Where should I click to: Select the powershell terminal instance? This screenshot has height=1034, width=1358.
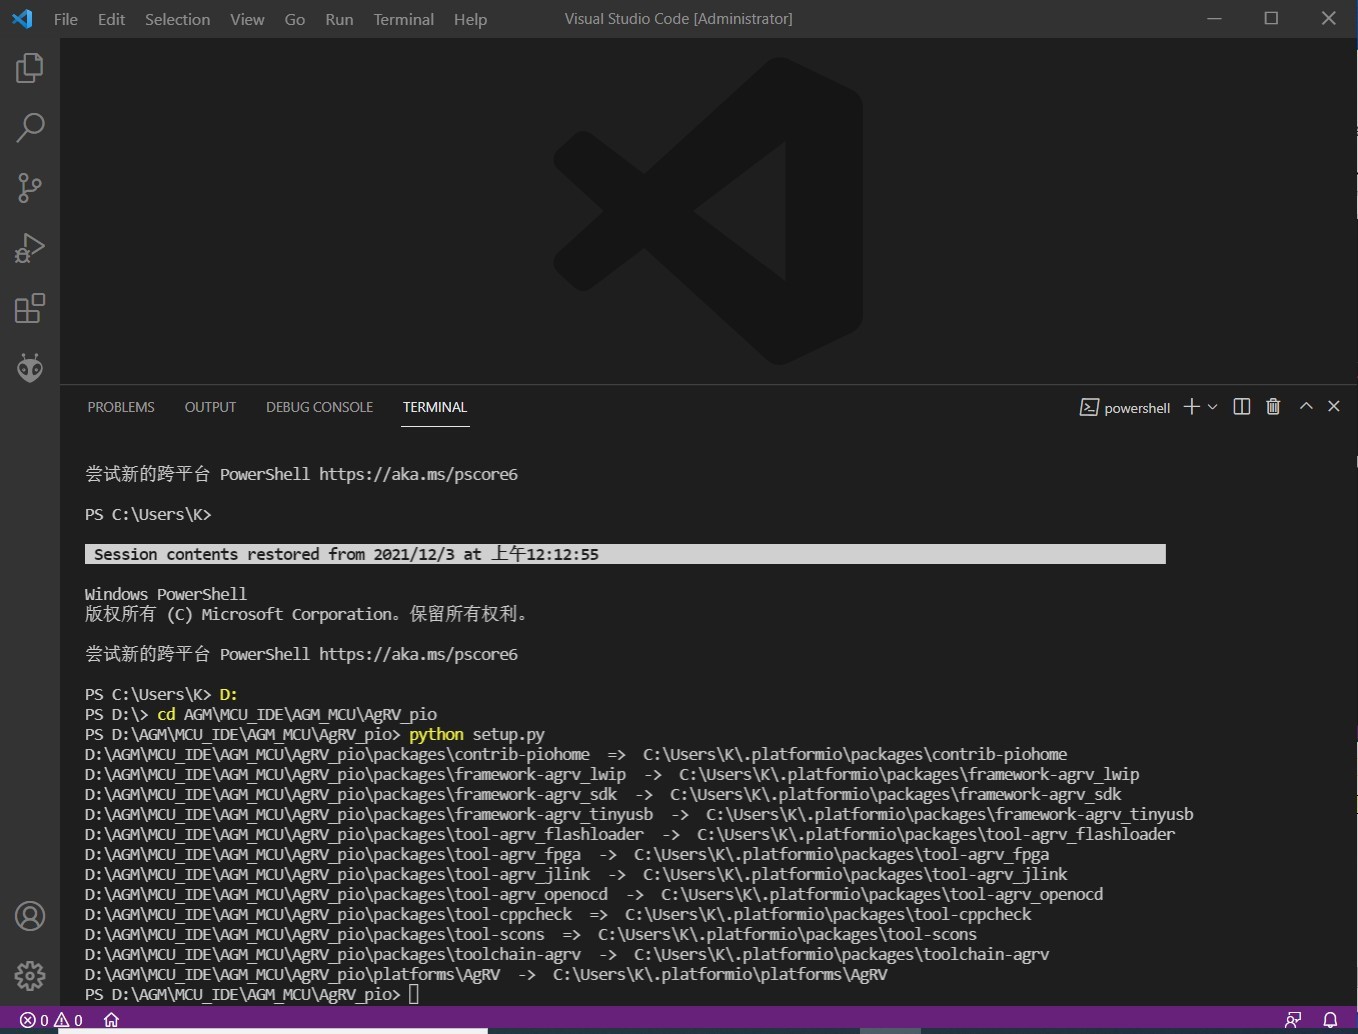pos(1125,408)
